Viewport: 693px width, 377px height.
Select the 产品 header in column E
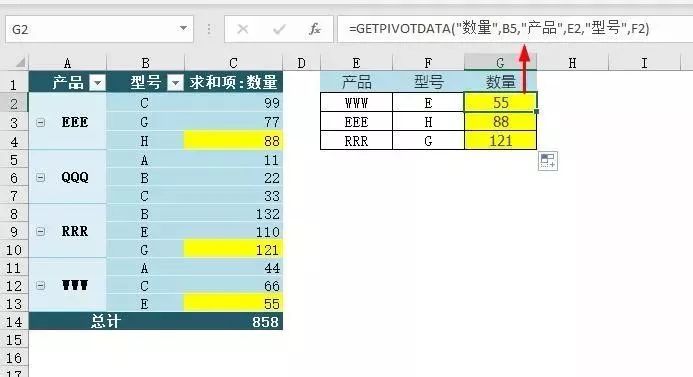pyautogui.click(x=356, y=82)
